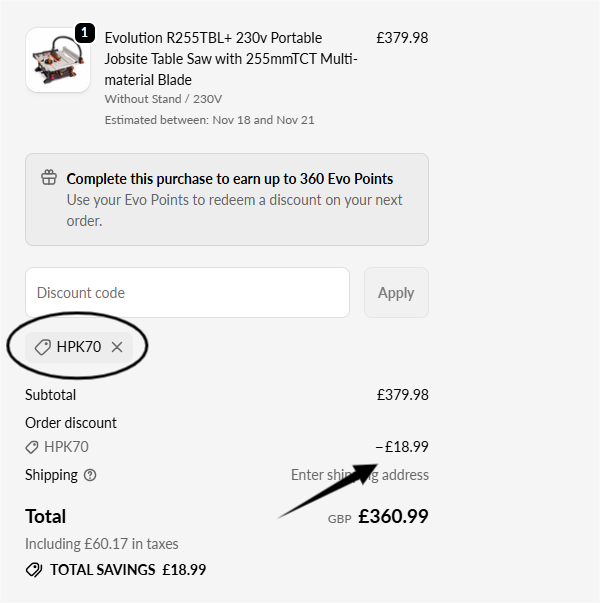Click the Enter shipping address text
600x603 pixels.
point(359,475)
